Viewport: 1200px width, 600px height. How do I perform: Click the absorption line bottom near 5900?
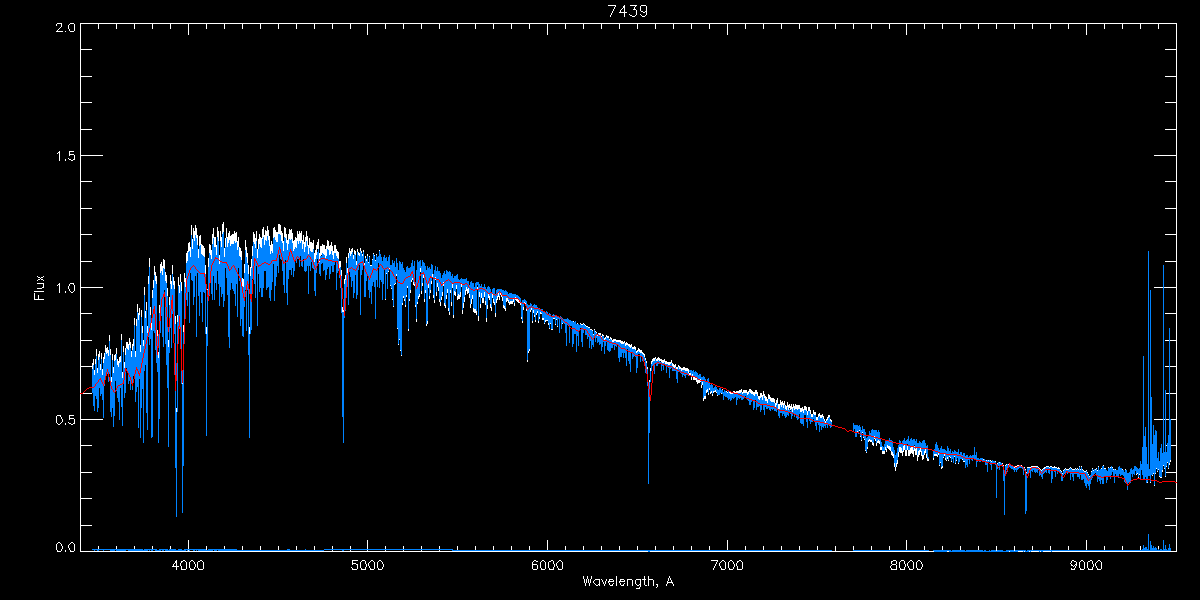click(528, 358)
